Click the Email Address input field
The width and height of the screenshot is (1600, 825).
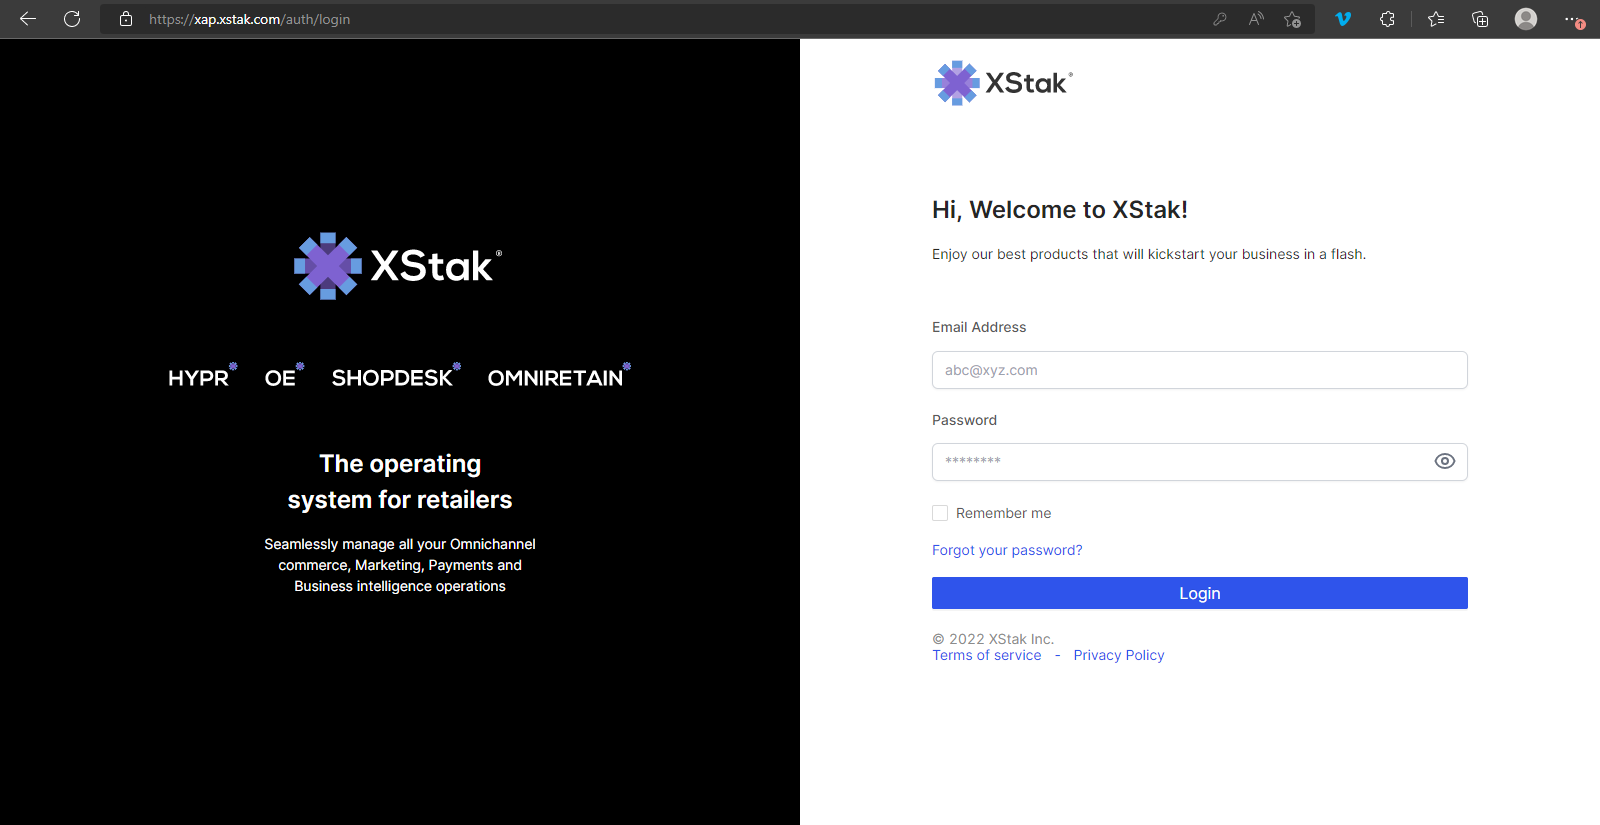[1199, 370]
